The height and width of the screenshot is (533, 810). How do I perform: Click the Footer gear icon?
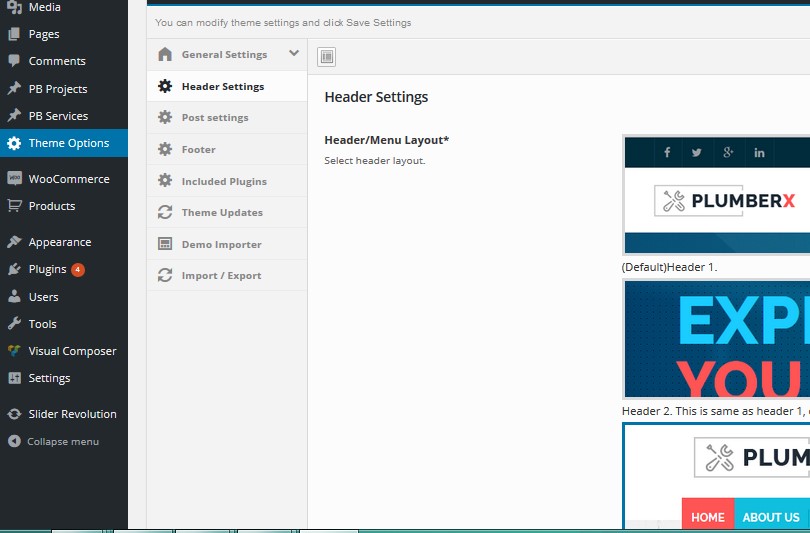pyautogui.click(x=165, y=149)
